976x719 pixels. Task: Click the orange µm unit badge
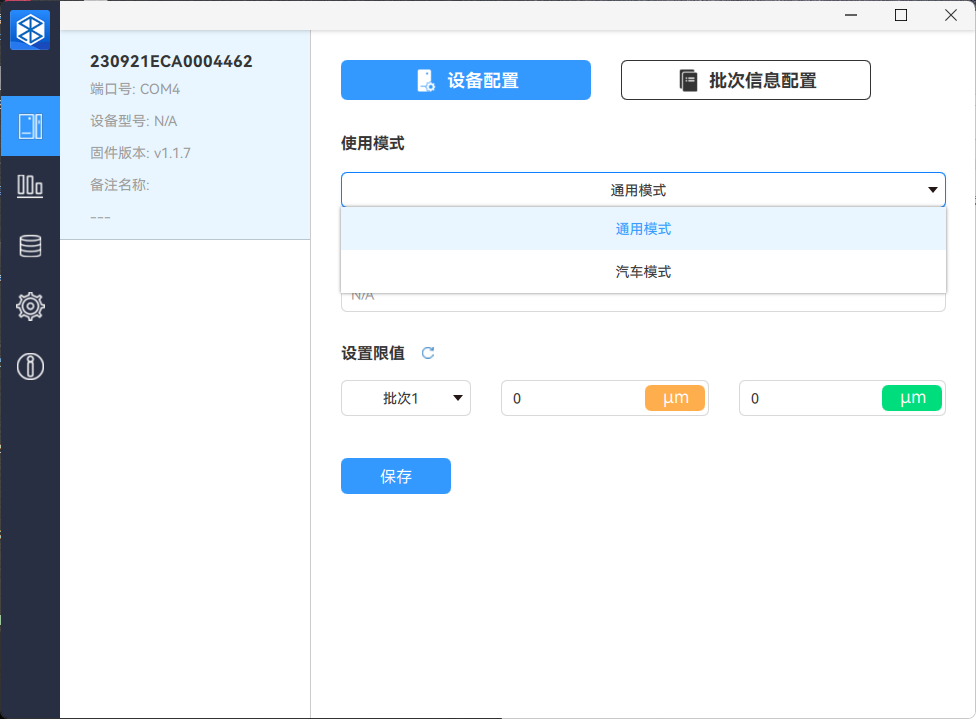coord(675,398)
